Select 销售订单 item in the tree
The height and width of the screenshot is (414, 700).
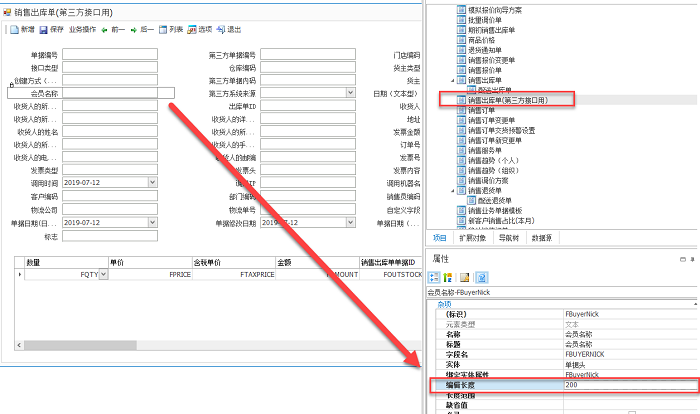pos(482,110)
